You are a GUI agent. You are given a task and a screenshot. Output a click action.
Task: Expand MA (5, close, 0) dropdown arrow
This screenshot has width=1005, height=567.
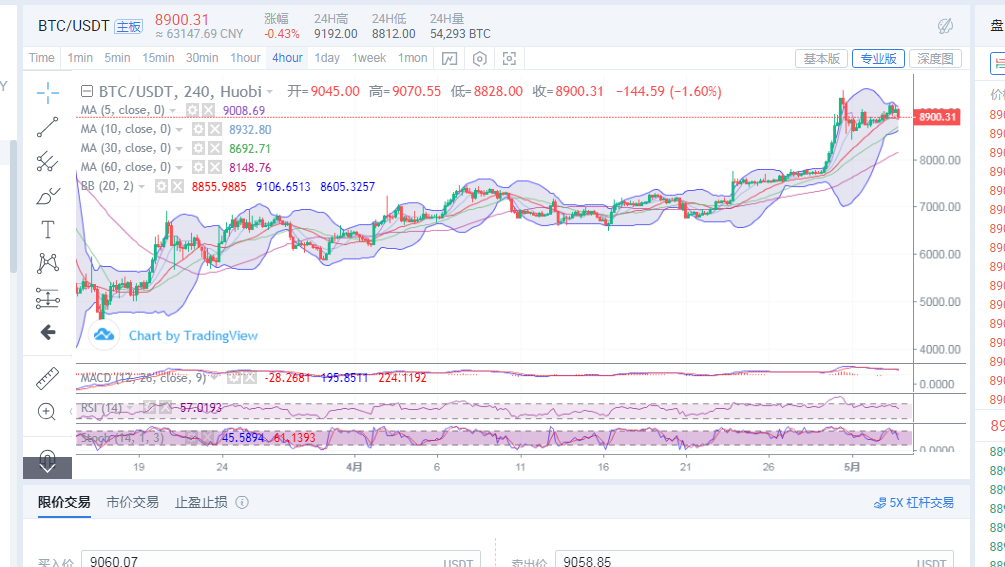pyautogui.click(x=172, y=111)
